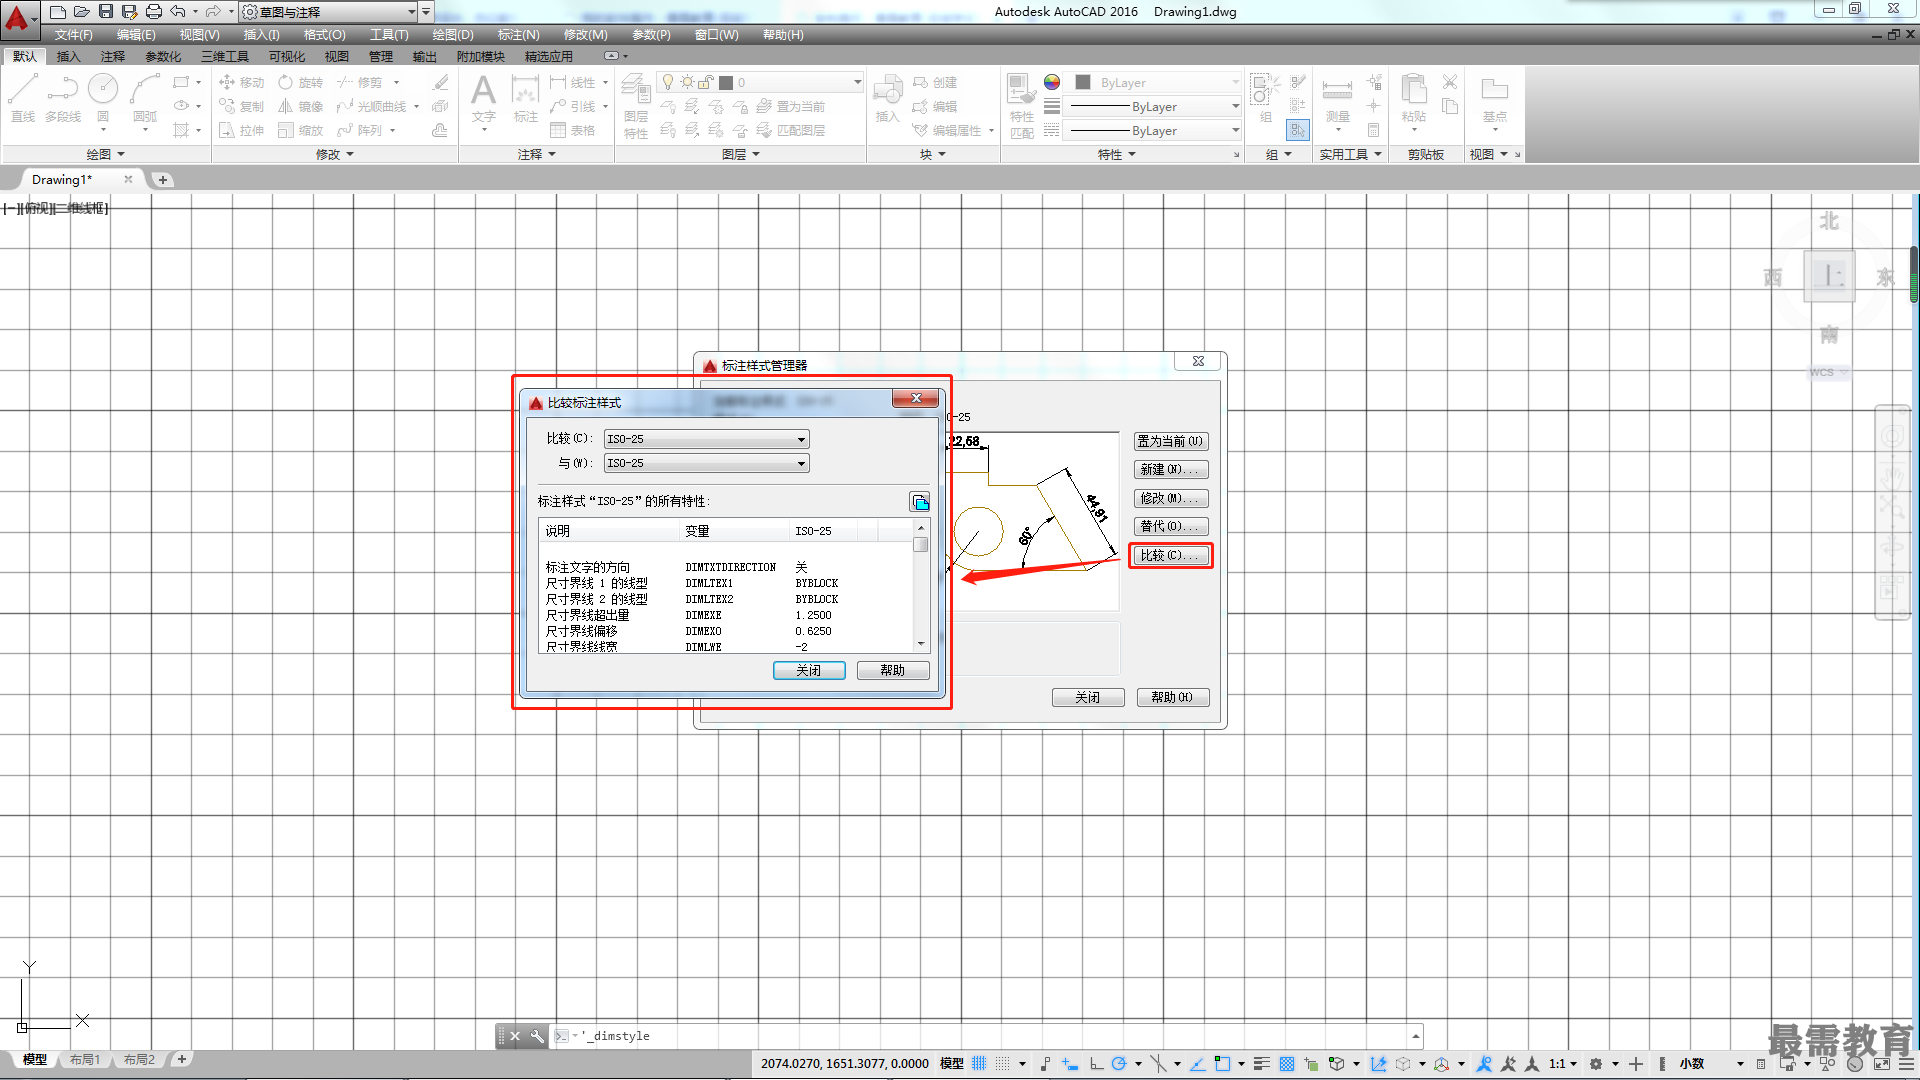Click the Dimension (标注) tool

[x=526, y=98]
